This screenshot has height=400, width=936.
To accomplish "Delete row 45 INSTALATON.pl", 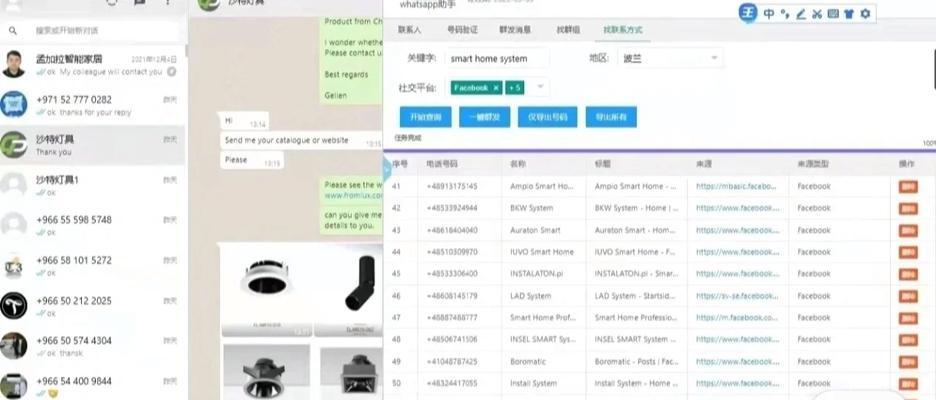I will tap(908, 274).
